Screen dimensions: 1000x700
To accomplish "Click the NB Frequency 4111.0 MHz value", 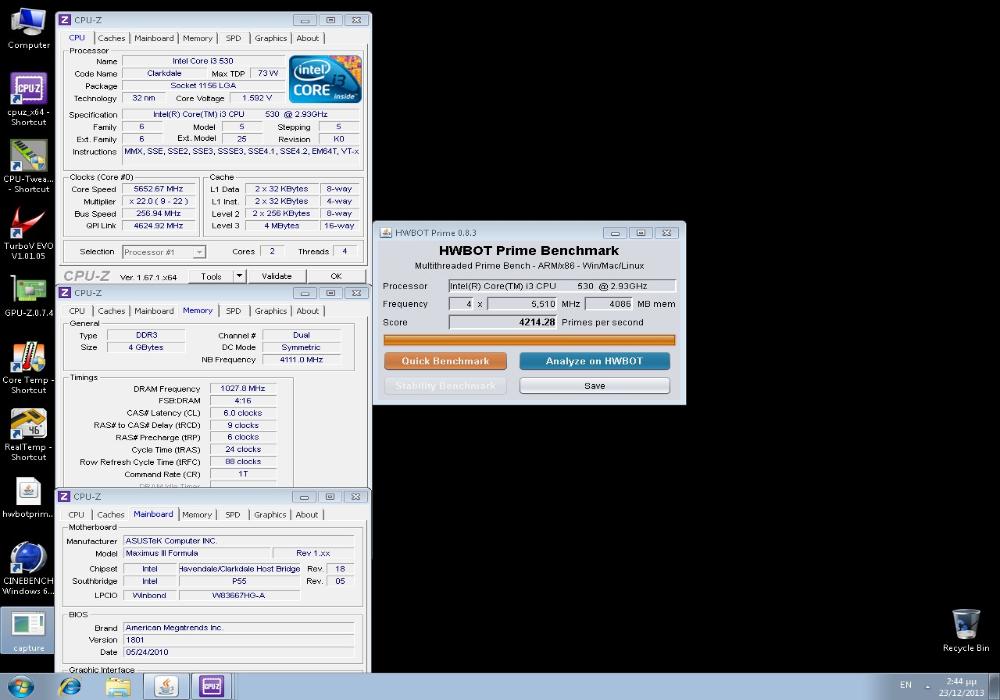I will pyautogui.click(x=301, y=360).
